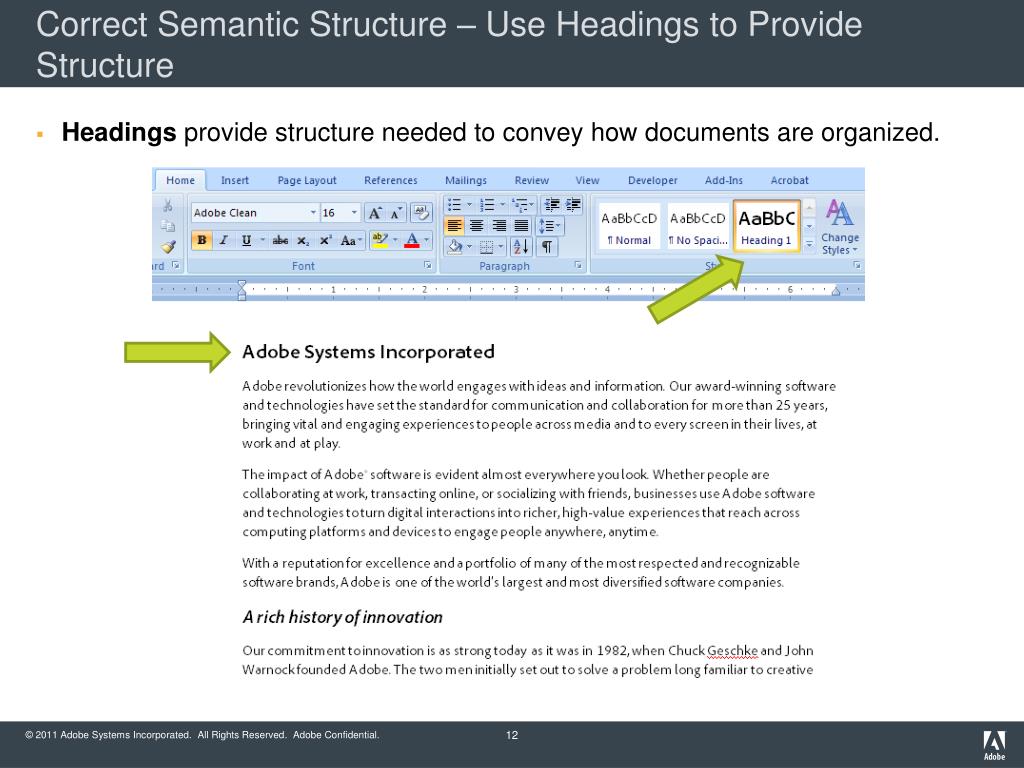Apply the Heading 1 style
This screenshot has height=768, width=1024.
767,226
